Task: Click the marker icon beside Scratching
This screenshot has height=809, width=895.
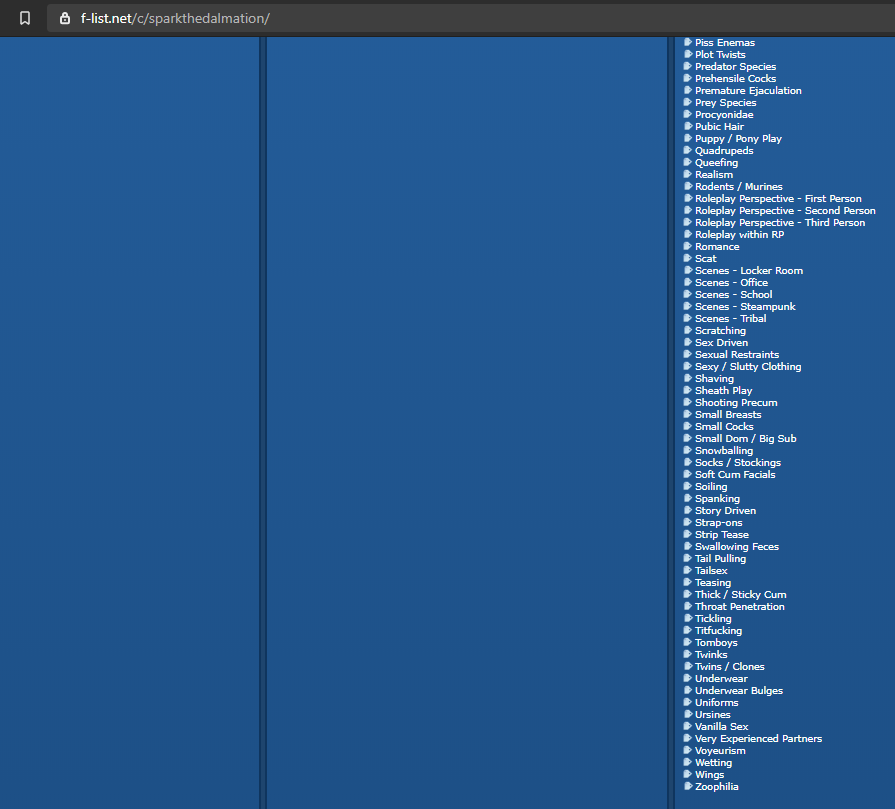Action: point(688,330)
